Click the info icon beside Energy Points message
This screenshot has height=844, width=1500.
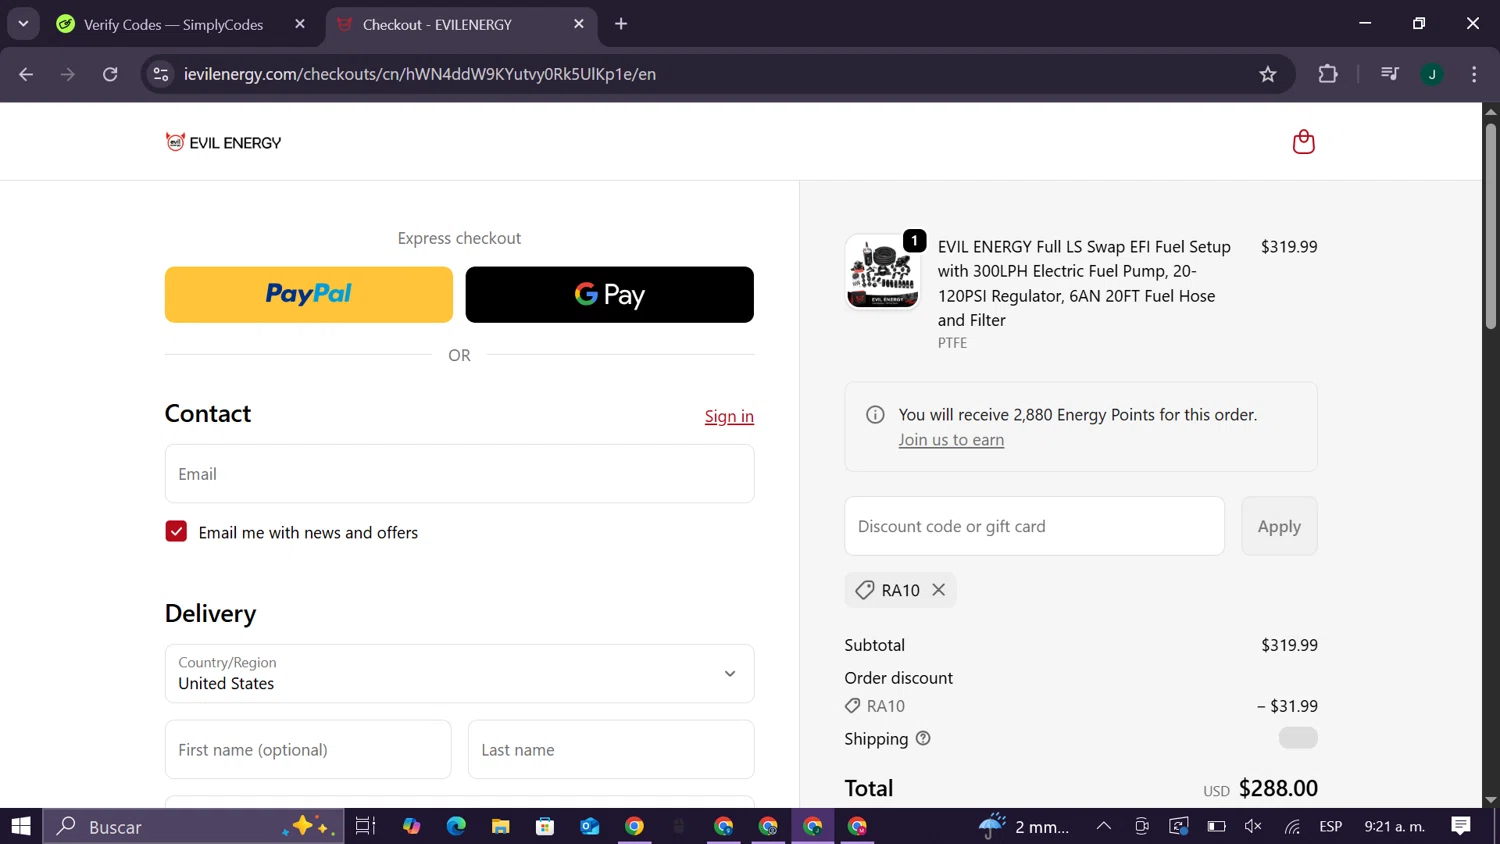[875, 414]
